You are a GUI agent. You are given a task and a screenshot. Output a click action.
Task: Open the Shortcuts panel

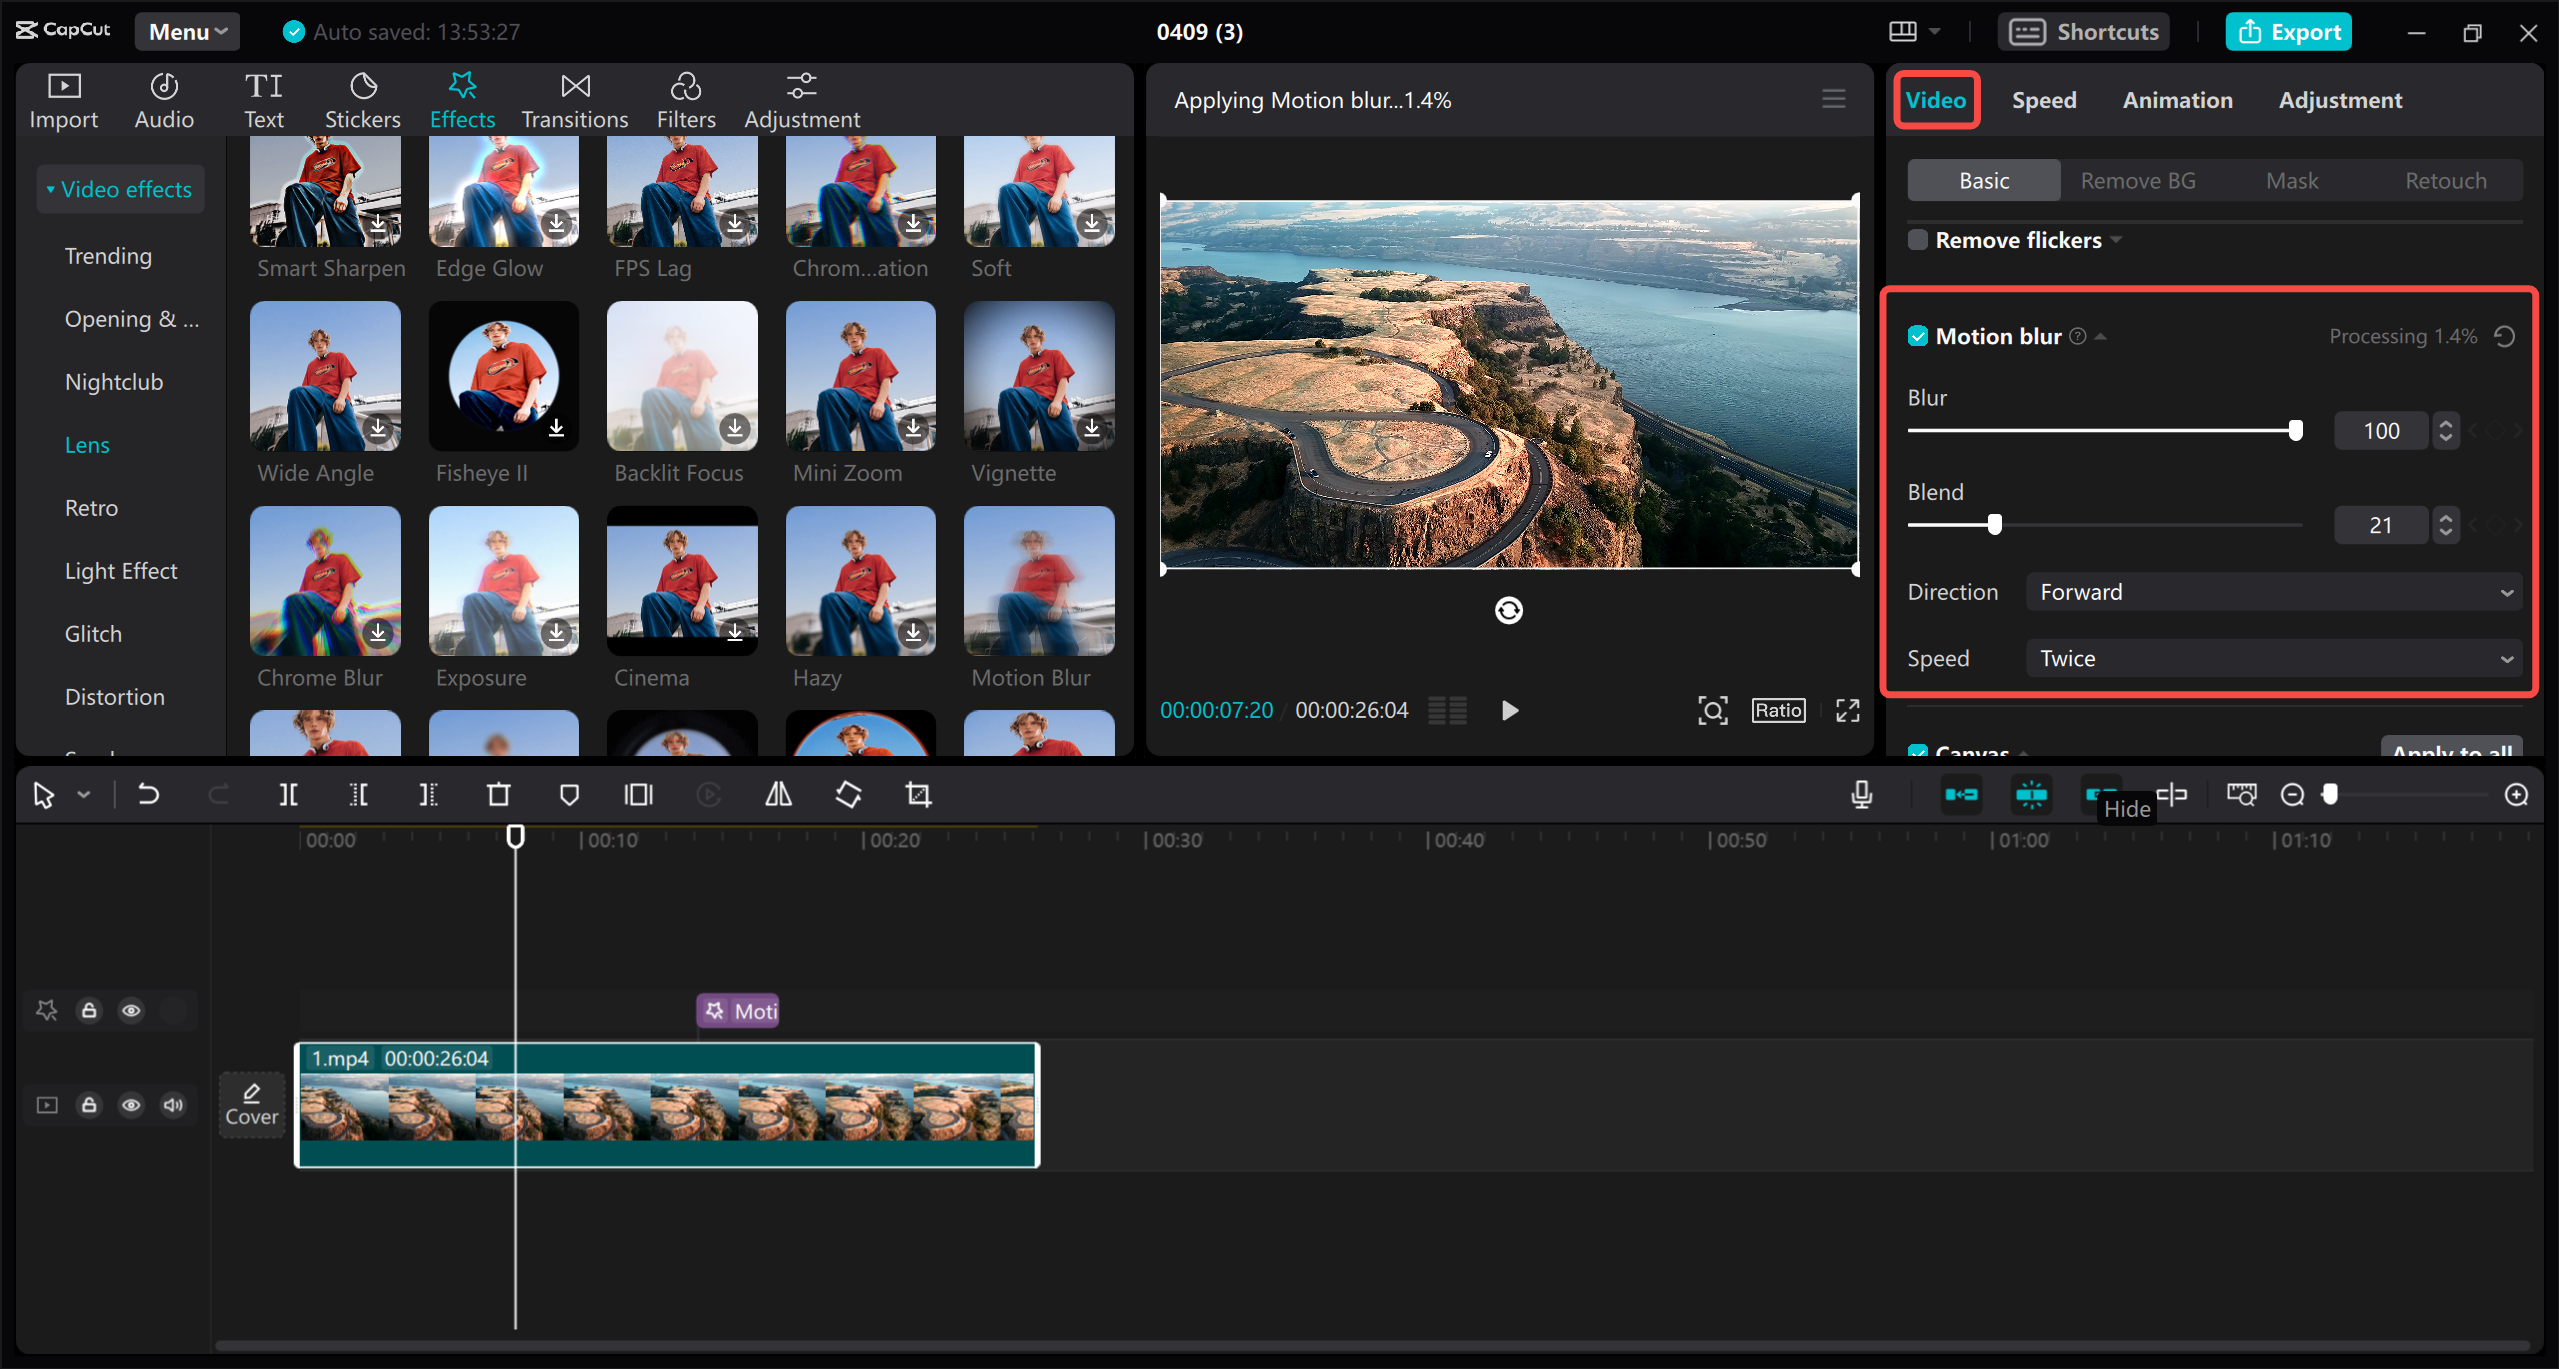[2082, 31]
